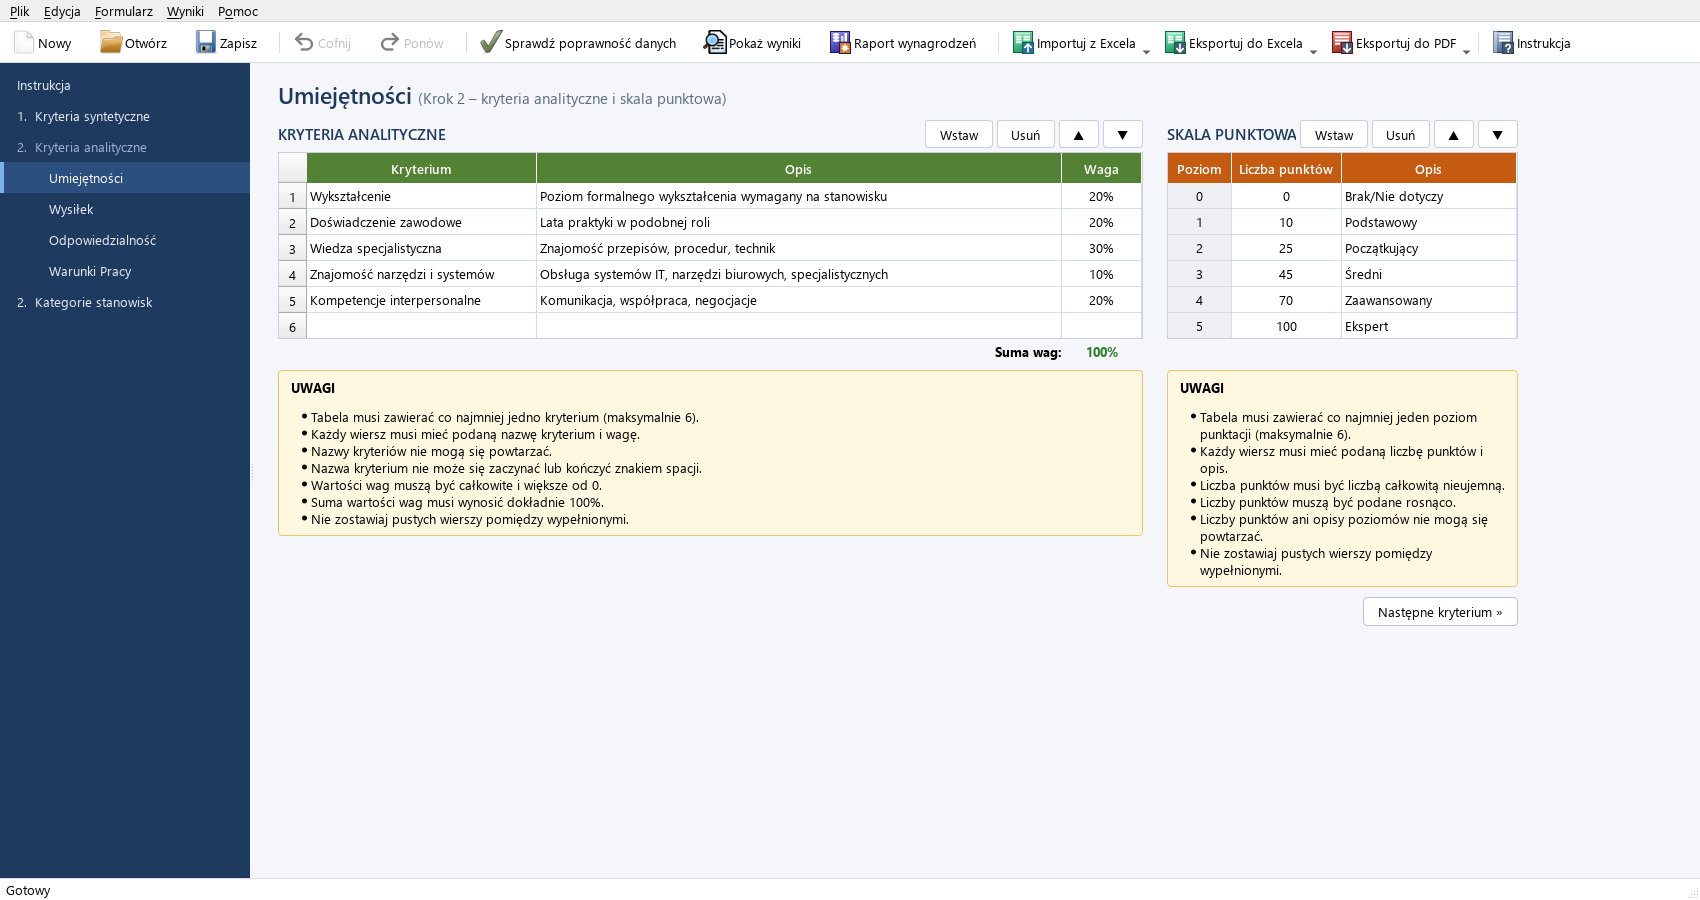The image size is (1700, 900).
Task: Open the Instrukcja help toolbar icon
Action: coord(1503,43)
